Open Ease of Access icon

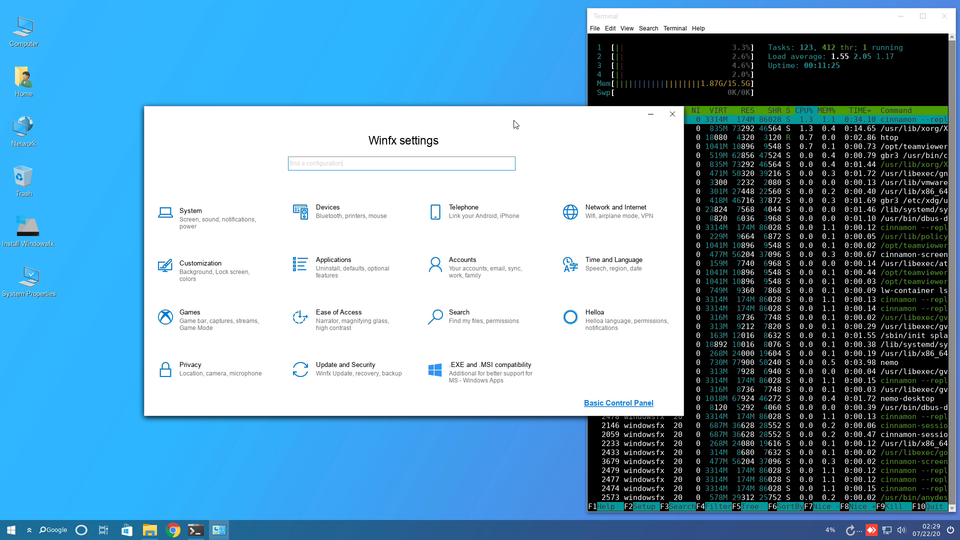click(x=300, y=317)
